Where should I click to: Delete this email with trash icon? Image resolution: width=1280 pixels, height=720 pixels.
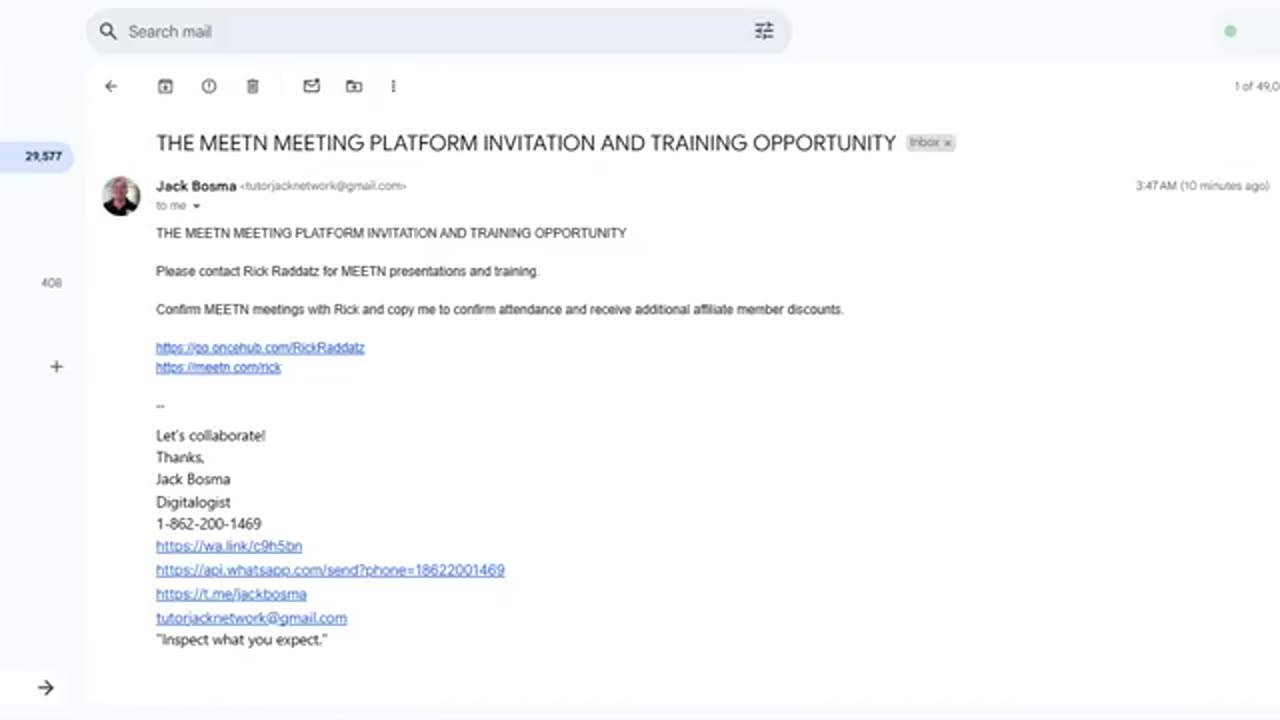tap(253, 86)
